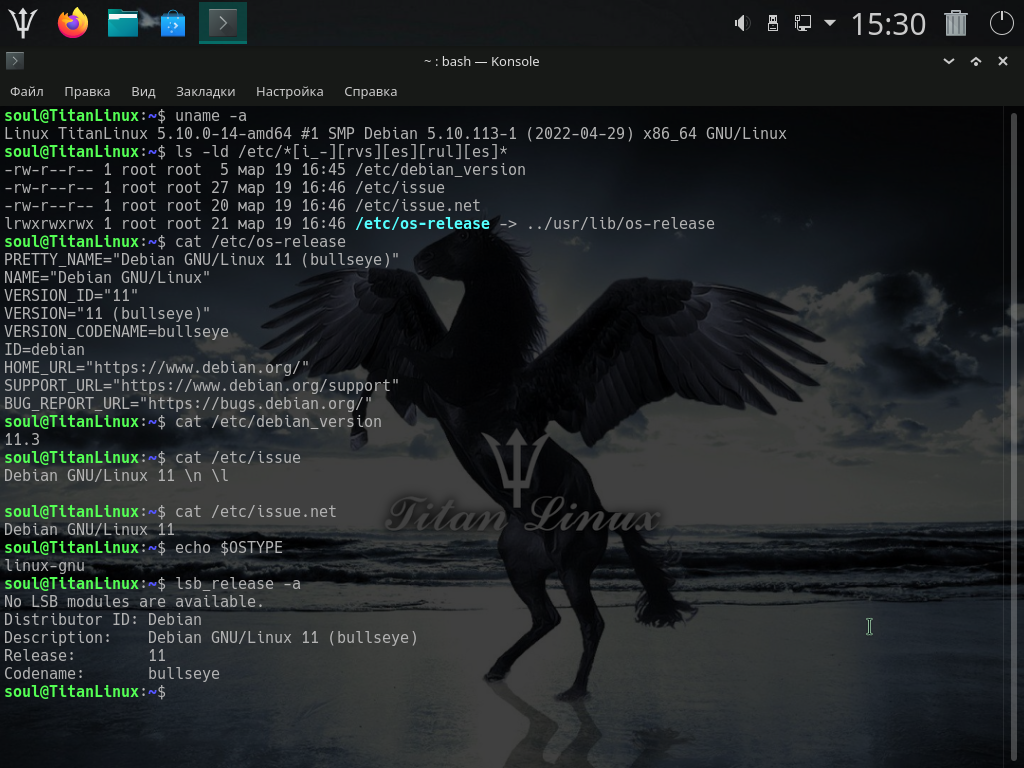1024x768 pixels.
Task: Open the trash bin from the panel
Action: click(955, 24)
